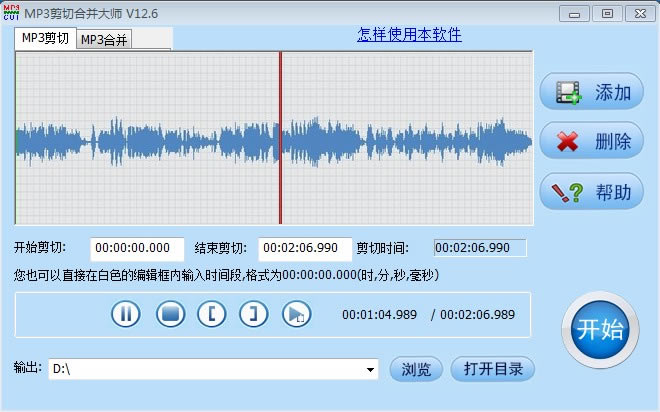Click the 浏览 (Browse) button
This screenshot has width=660, height=412.
click(416, 369)
